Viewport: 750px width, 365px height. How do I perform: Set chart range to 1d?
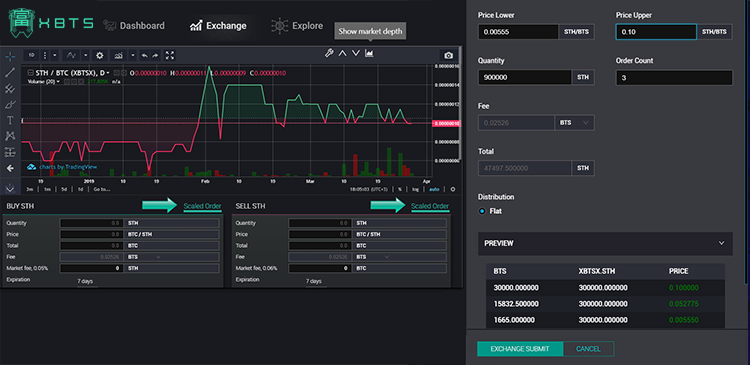[80, 189]
